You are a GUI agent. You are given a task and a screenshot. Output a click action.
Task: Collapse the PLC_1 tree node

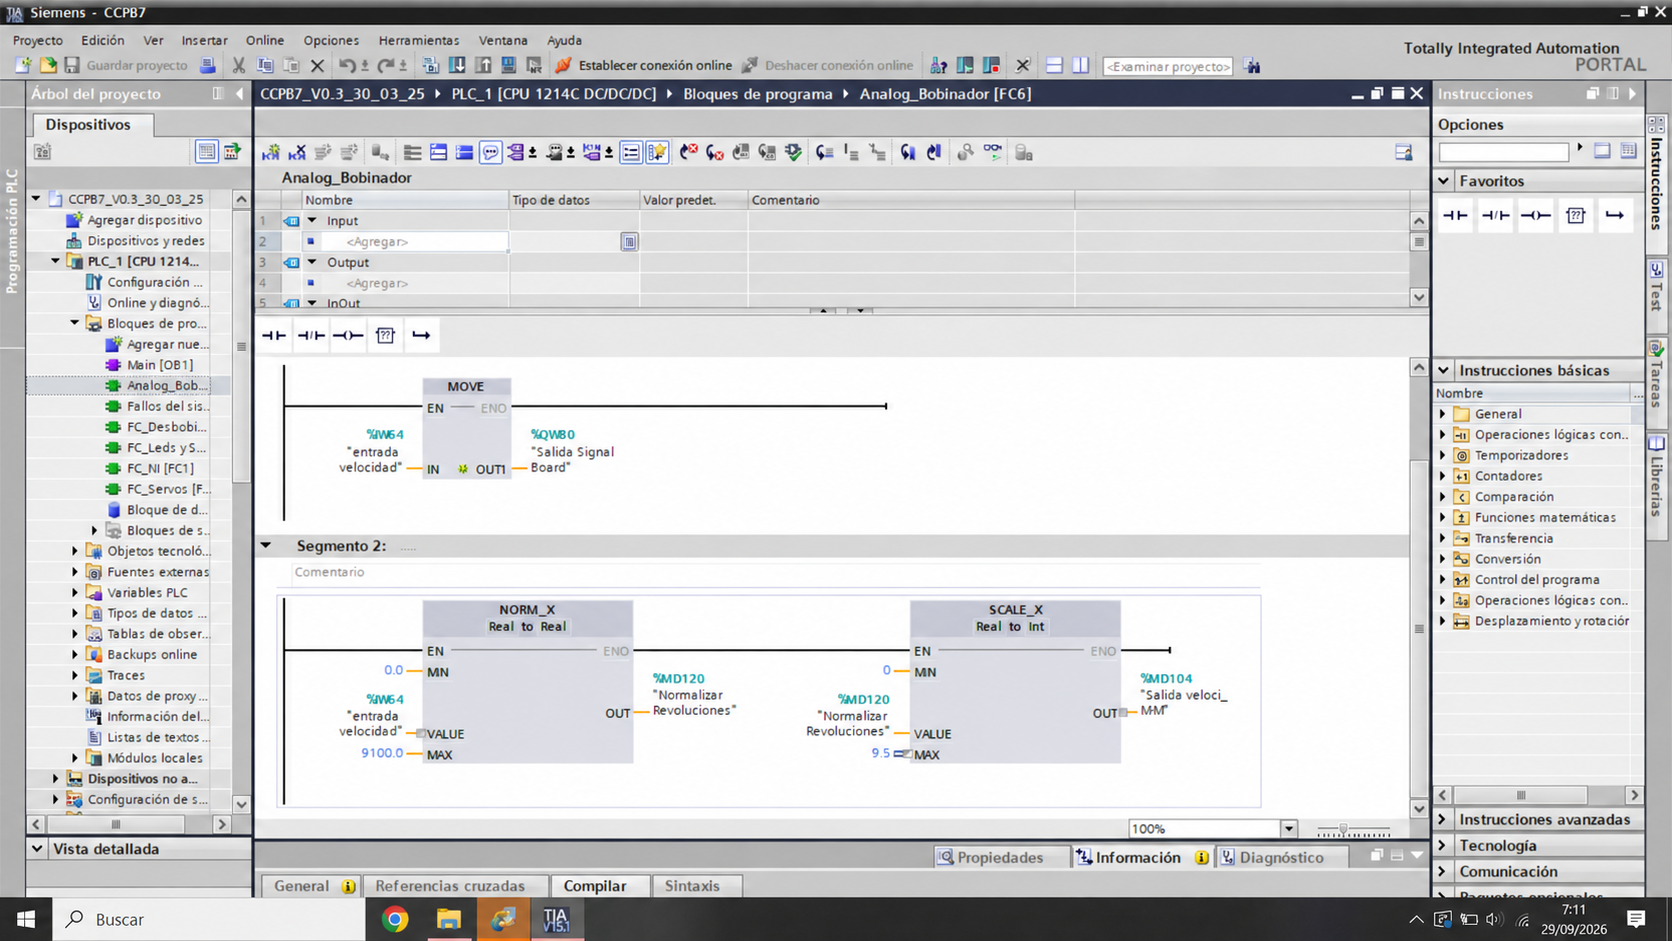pos(55,261)
